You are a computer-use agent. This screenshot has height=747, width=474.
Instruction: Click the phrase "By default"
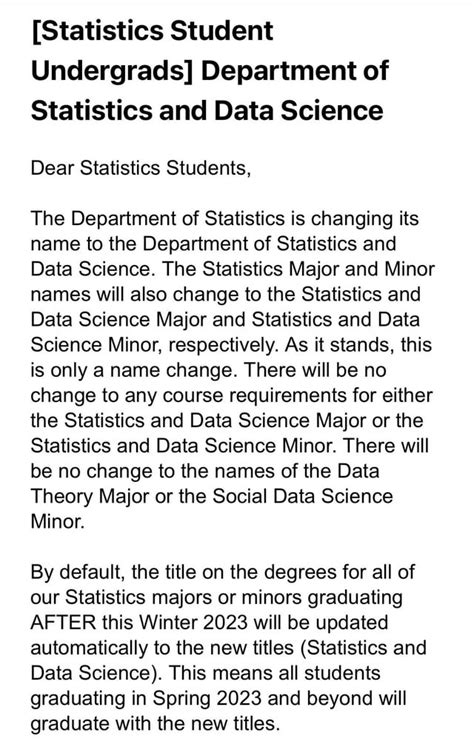click(x=77, y=572)
